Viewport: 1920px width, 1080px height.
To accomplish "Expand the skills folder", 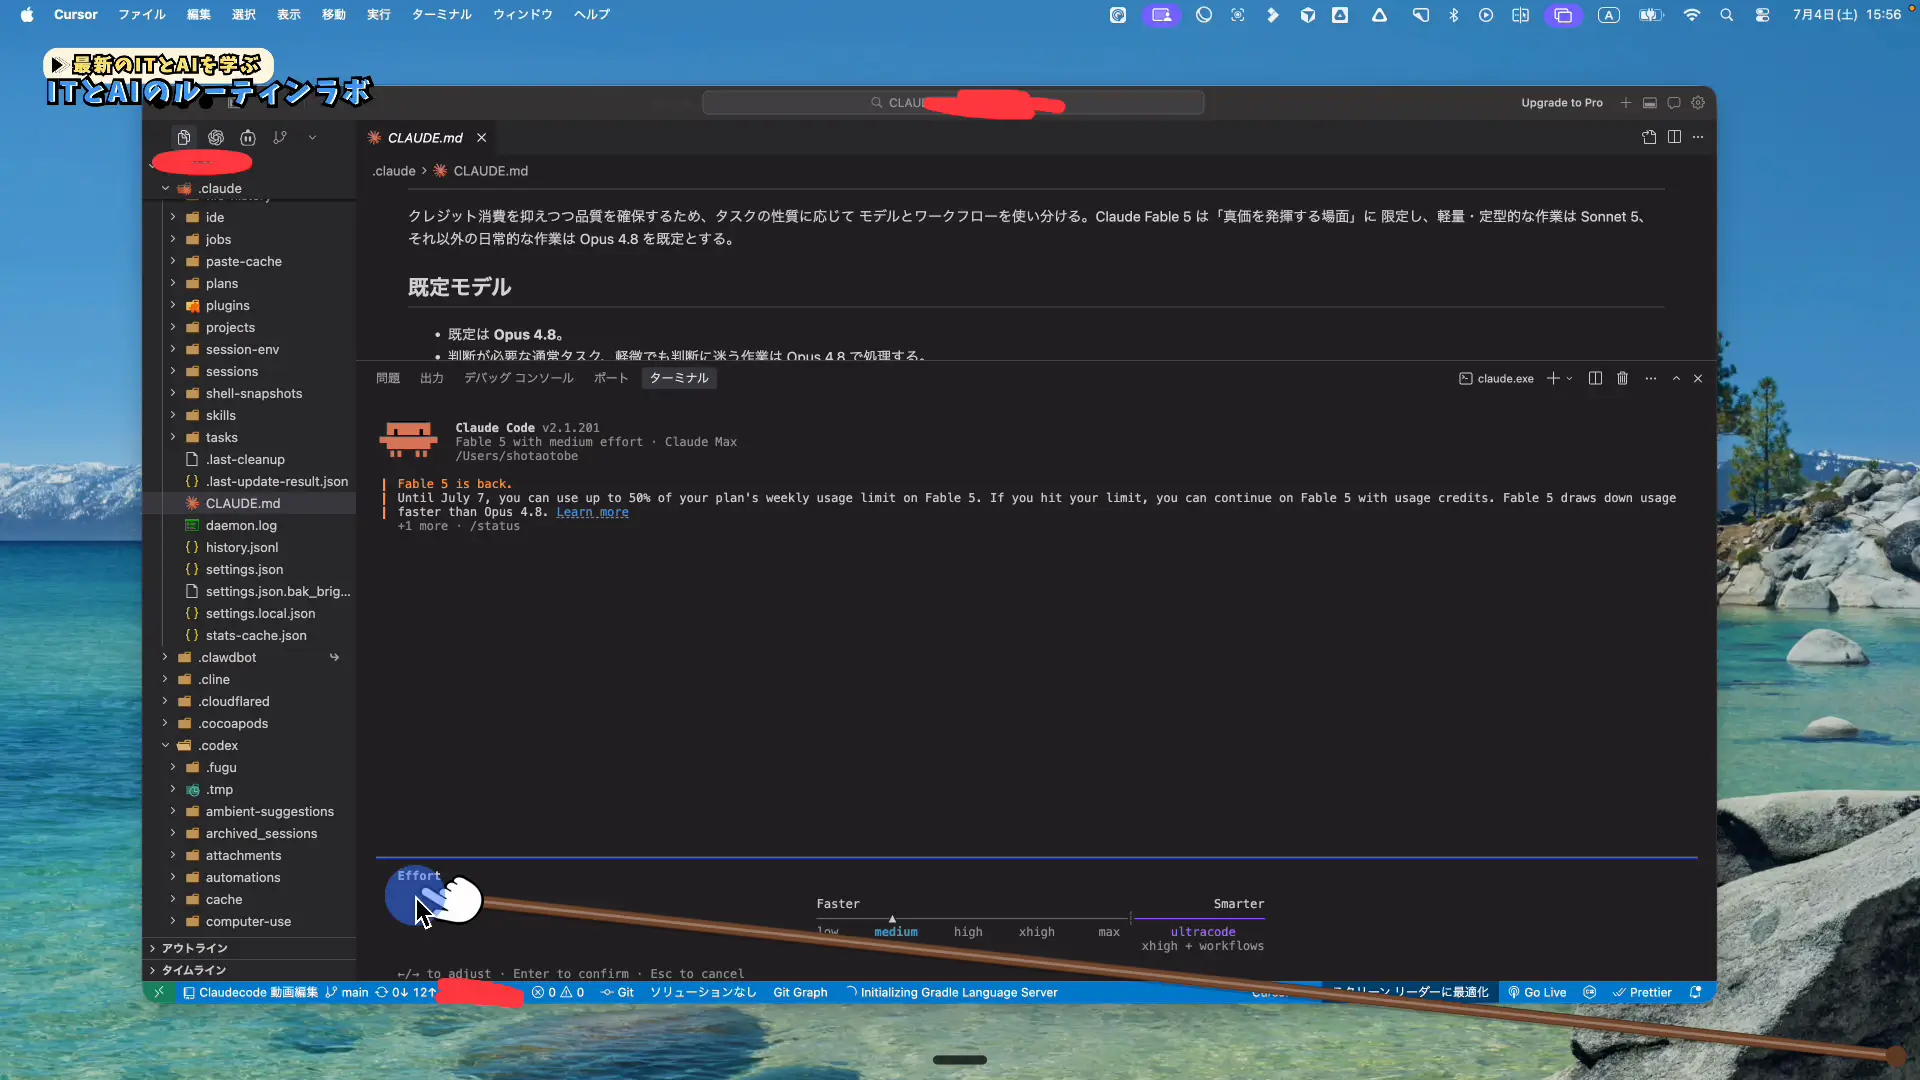I will click(173, 415).
